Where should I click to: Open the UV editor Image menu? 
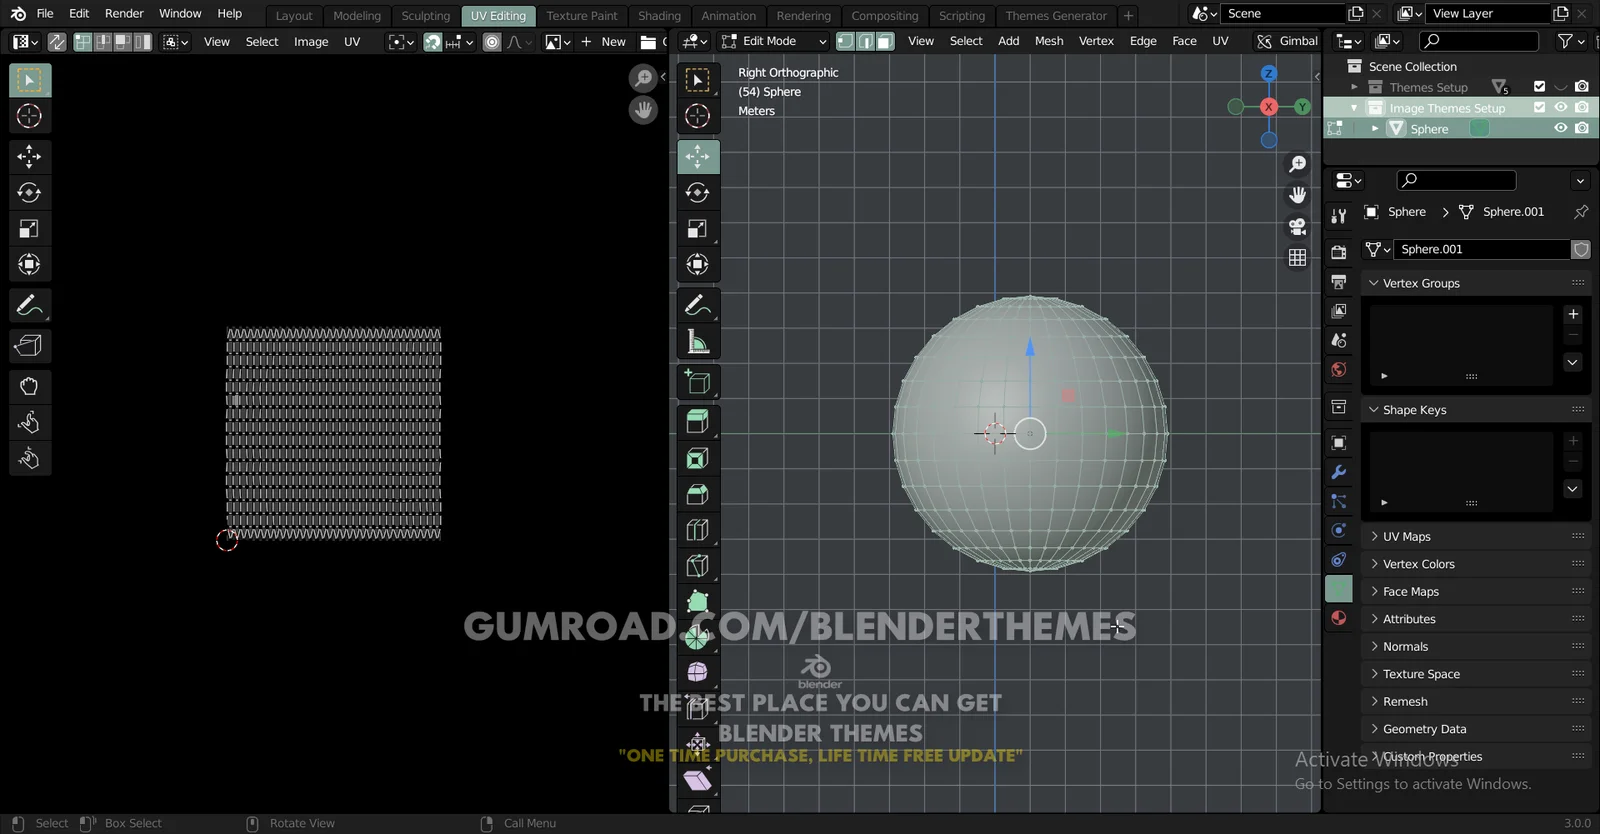pos(311,42)
